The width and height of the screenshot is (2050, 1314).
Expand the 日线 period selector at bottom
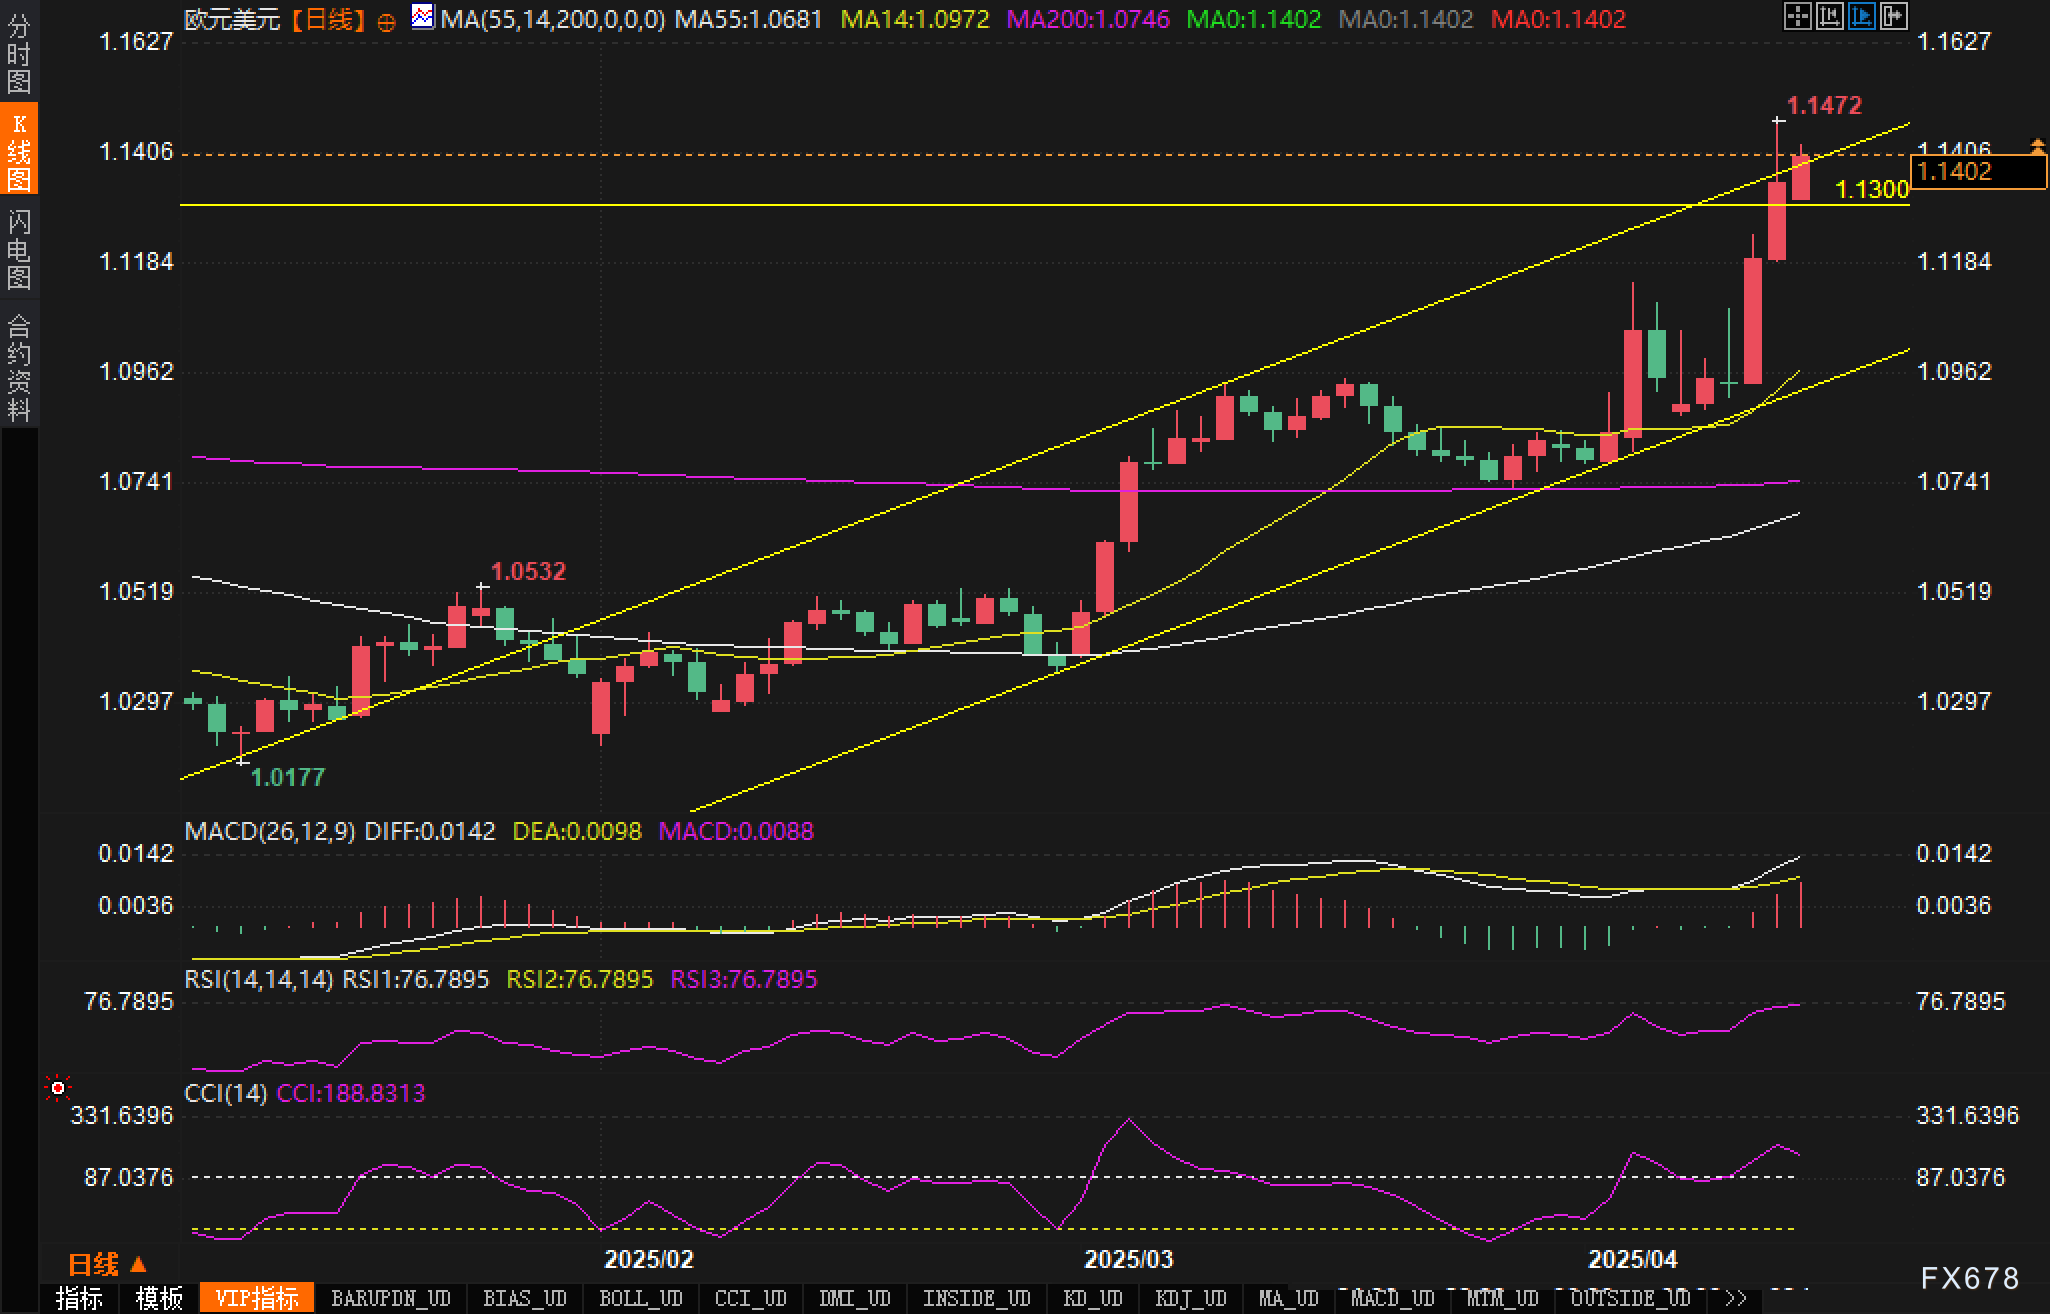tap(107, 1265)
